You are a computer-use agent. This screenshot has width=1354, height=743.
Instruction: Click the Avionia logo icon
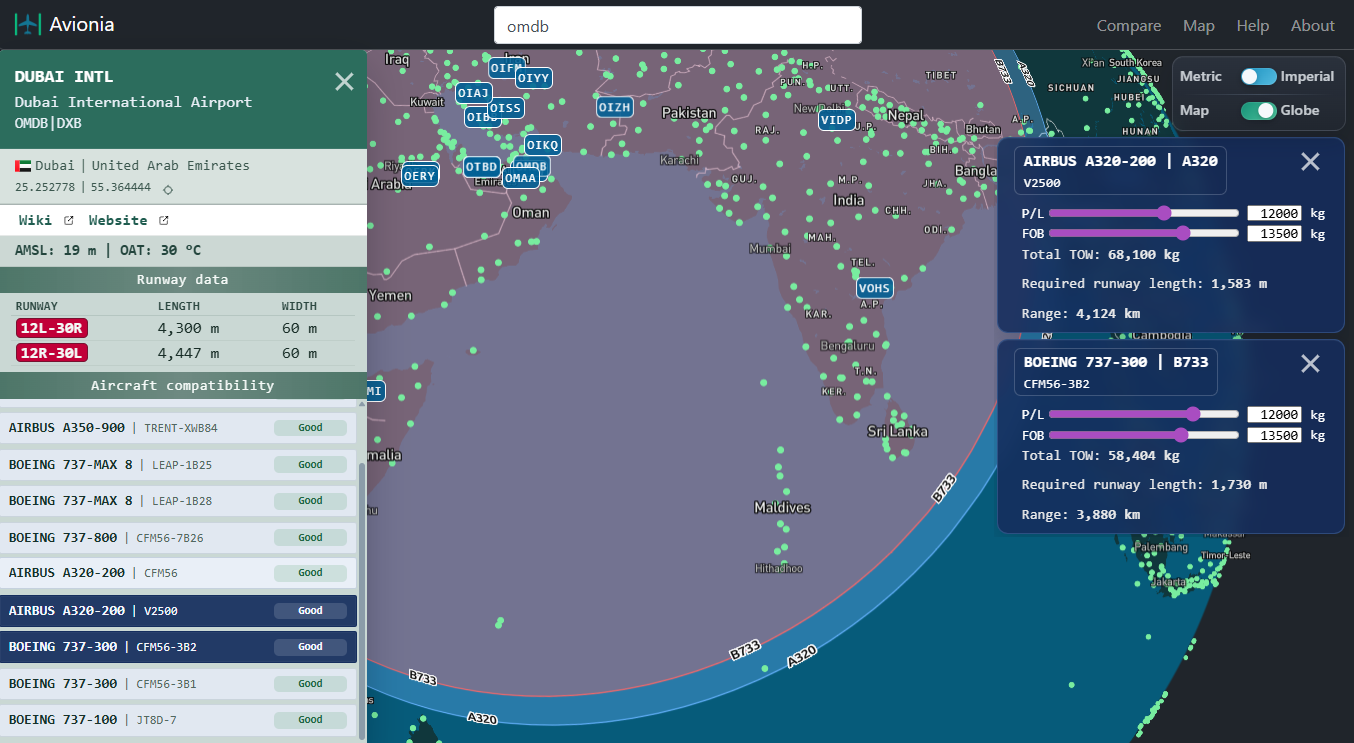pyautogui.click(x=28, y=25)
